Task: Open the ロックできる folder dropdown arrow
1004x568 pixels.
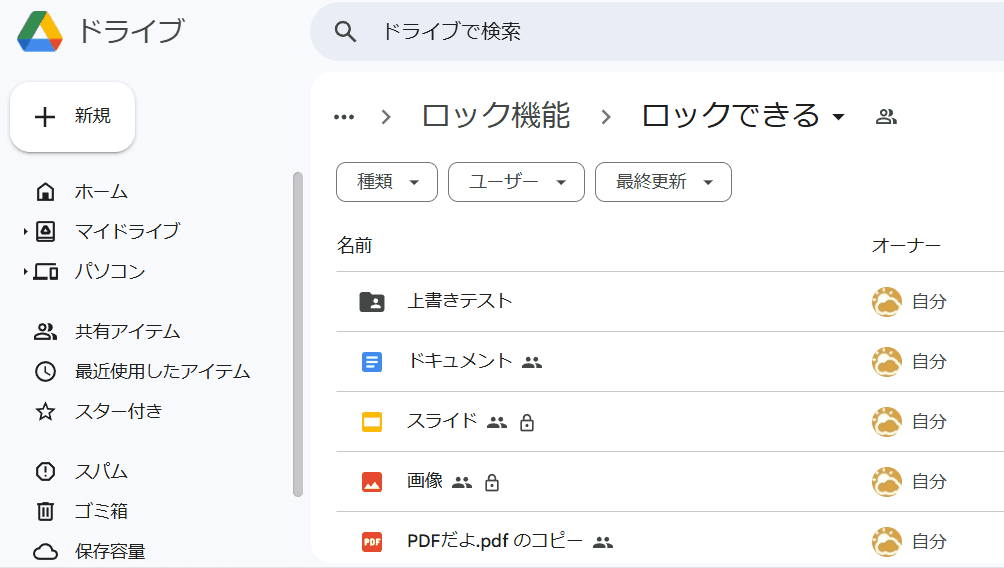Action: (838, 117)
